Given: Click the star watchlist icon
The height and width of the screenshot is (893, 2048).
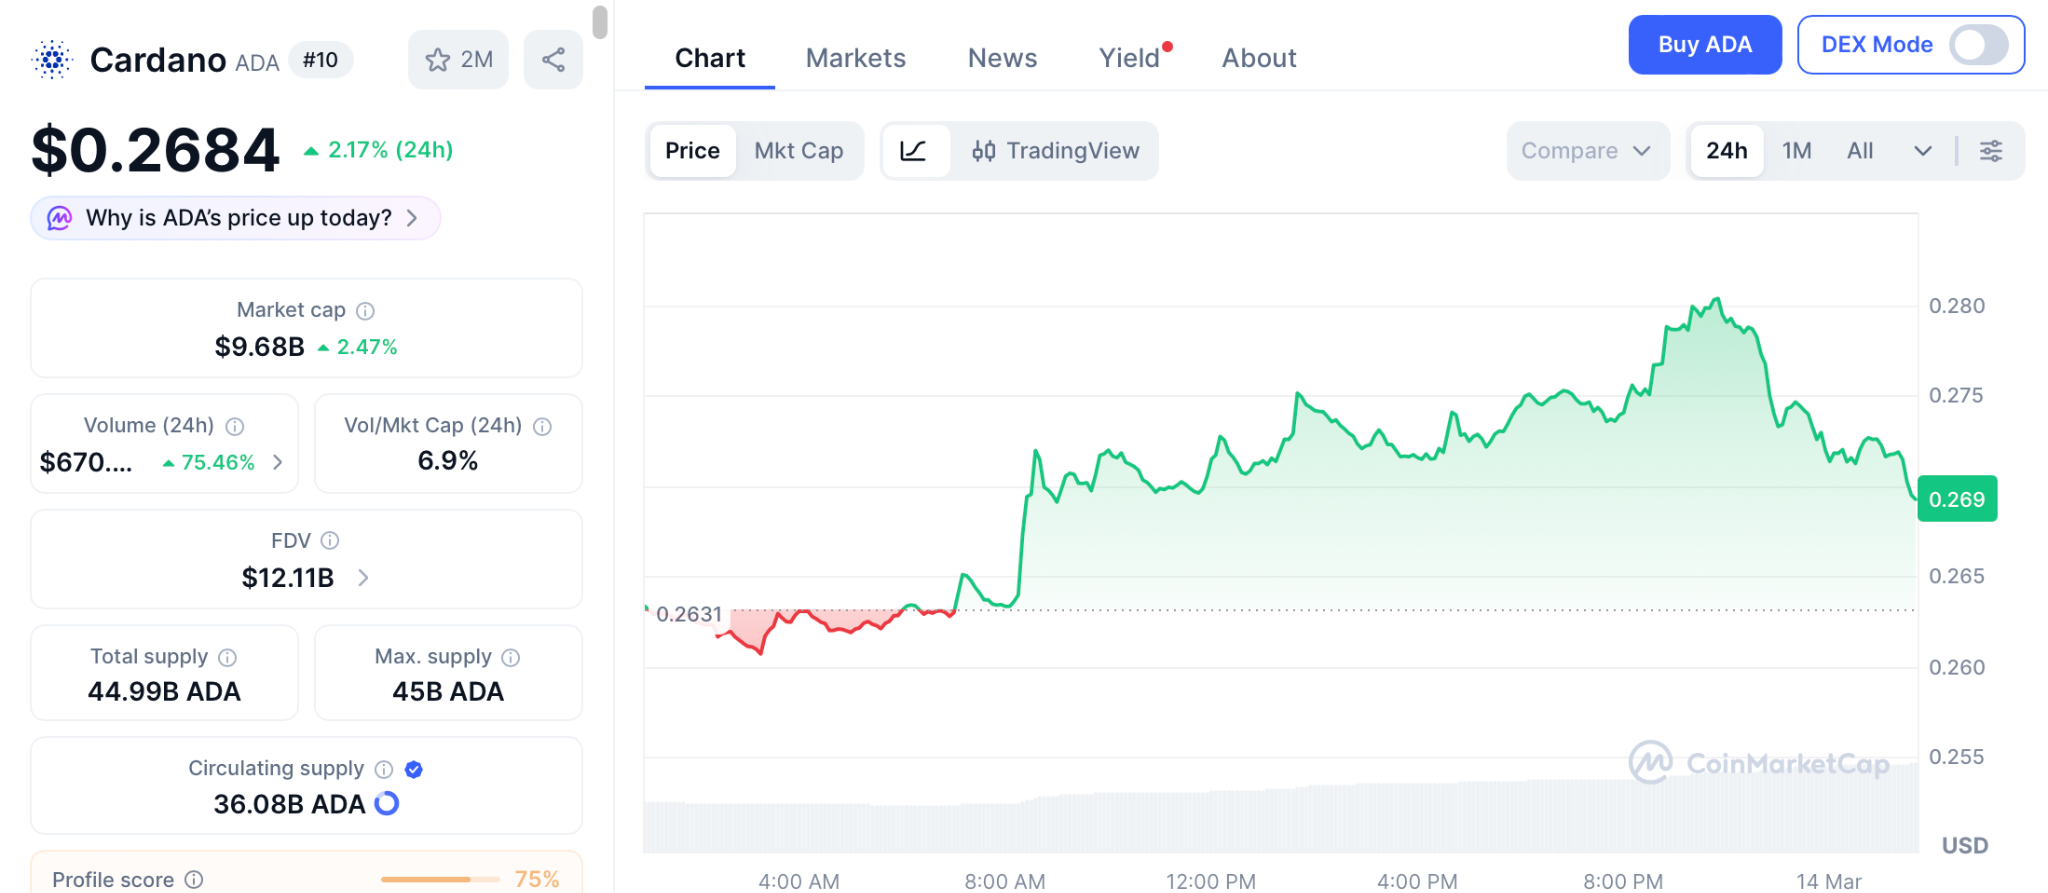Looking at the screenshot, I should coord(438,60).
